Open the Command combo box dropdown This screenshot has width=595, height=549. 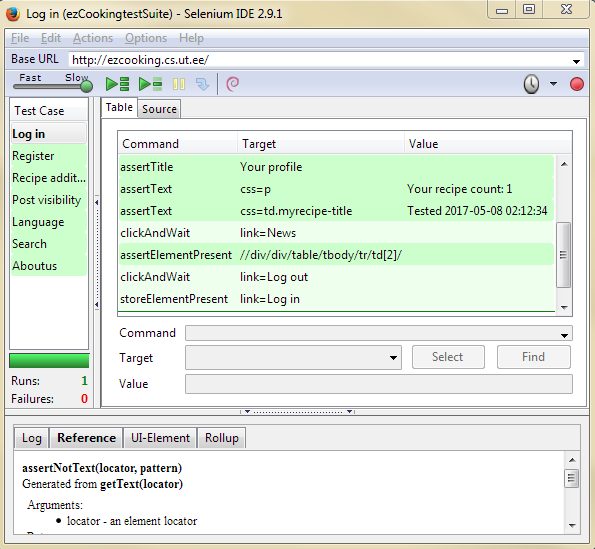pos(564,335)
